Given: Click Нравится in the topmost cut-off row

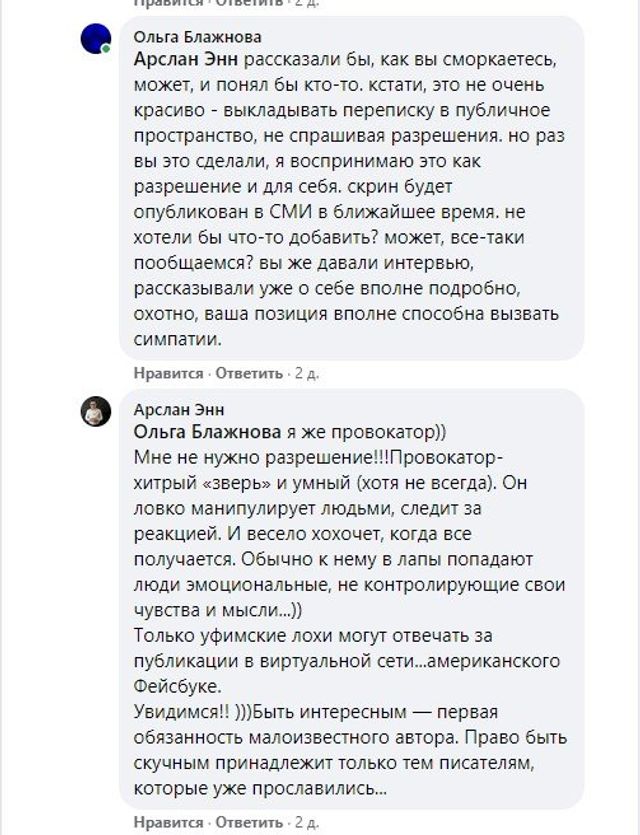Looking at the screenshot, I should (x=168, y=3).
